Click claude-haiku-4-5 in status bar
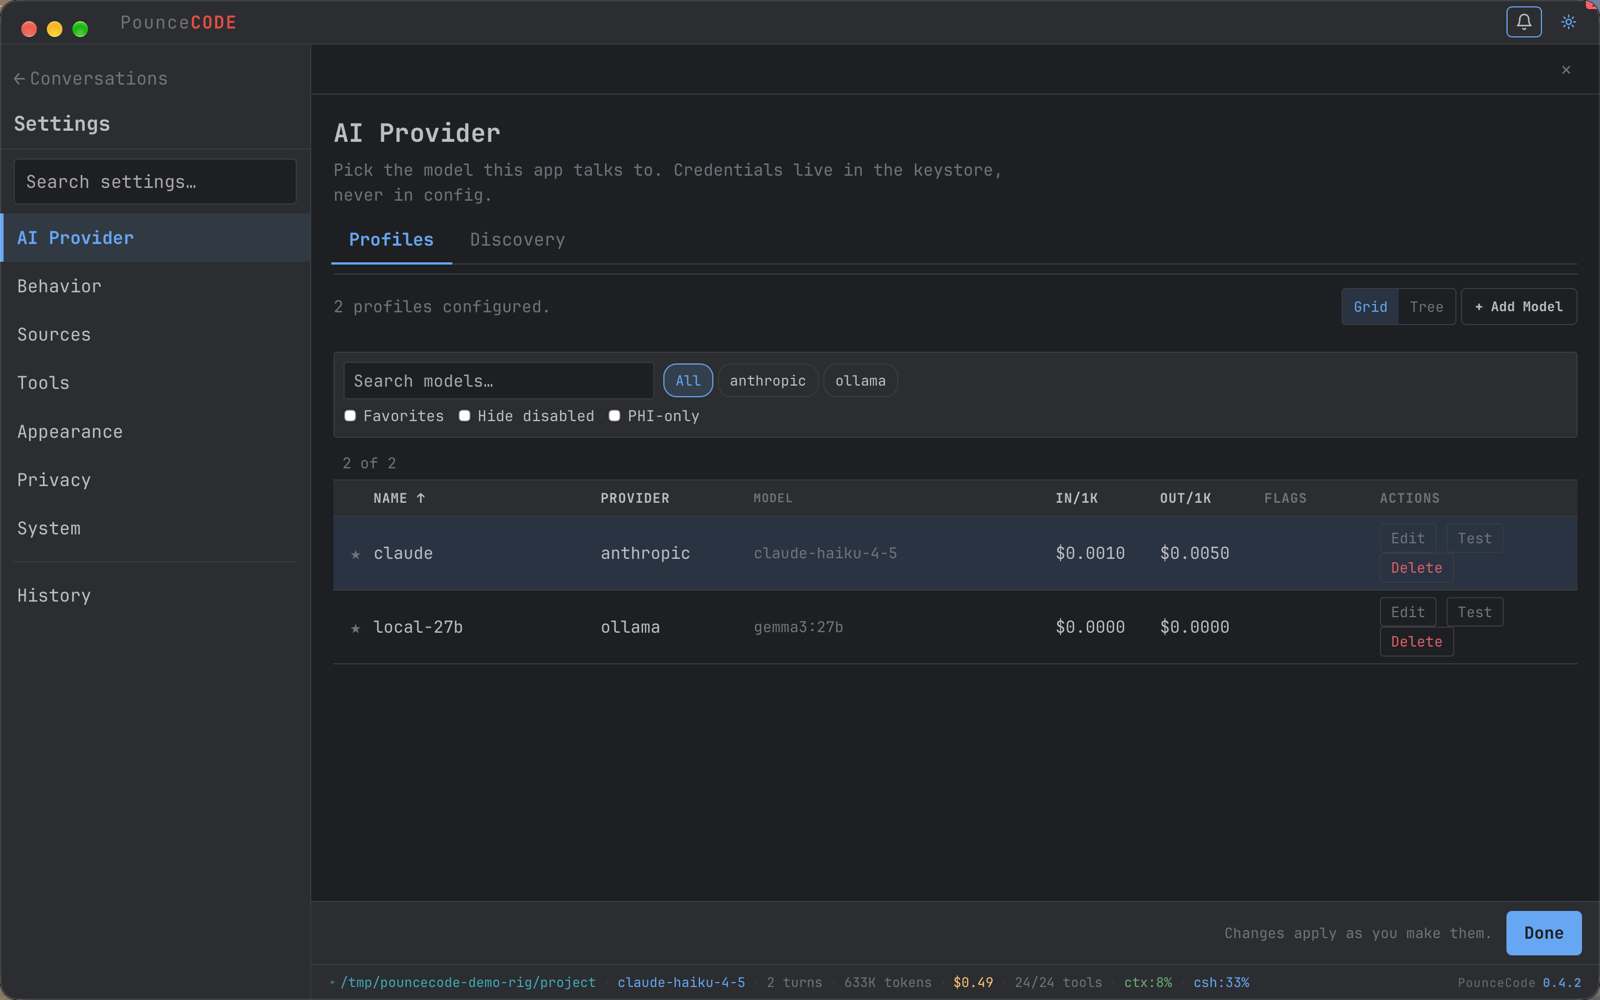This screenshot has height=1000, width=1600. [681, 983]
